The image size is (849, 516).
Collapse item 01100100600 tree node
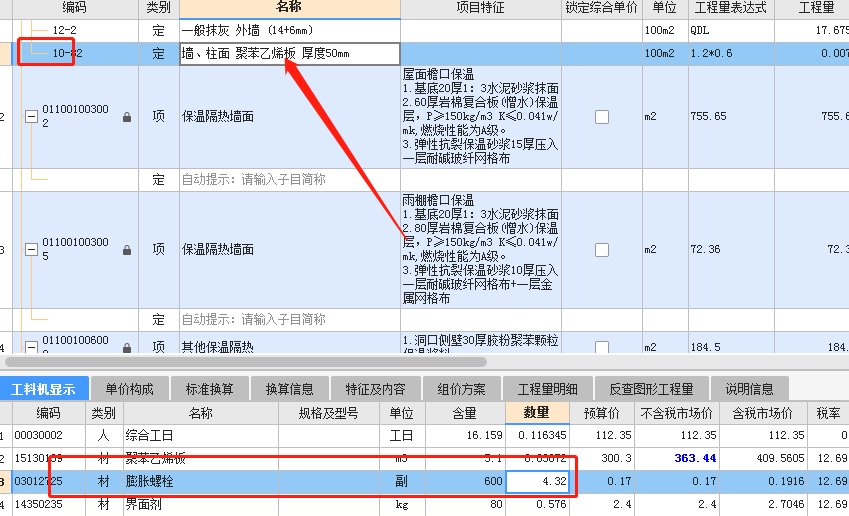tap(31, 347)
